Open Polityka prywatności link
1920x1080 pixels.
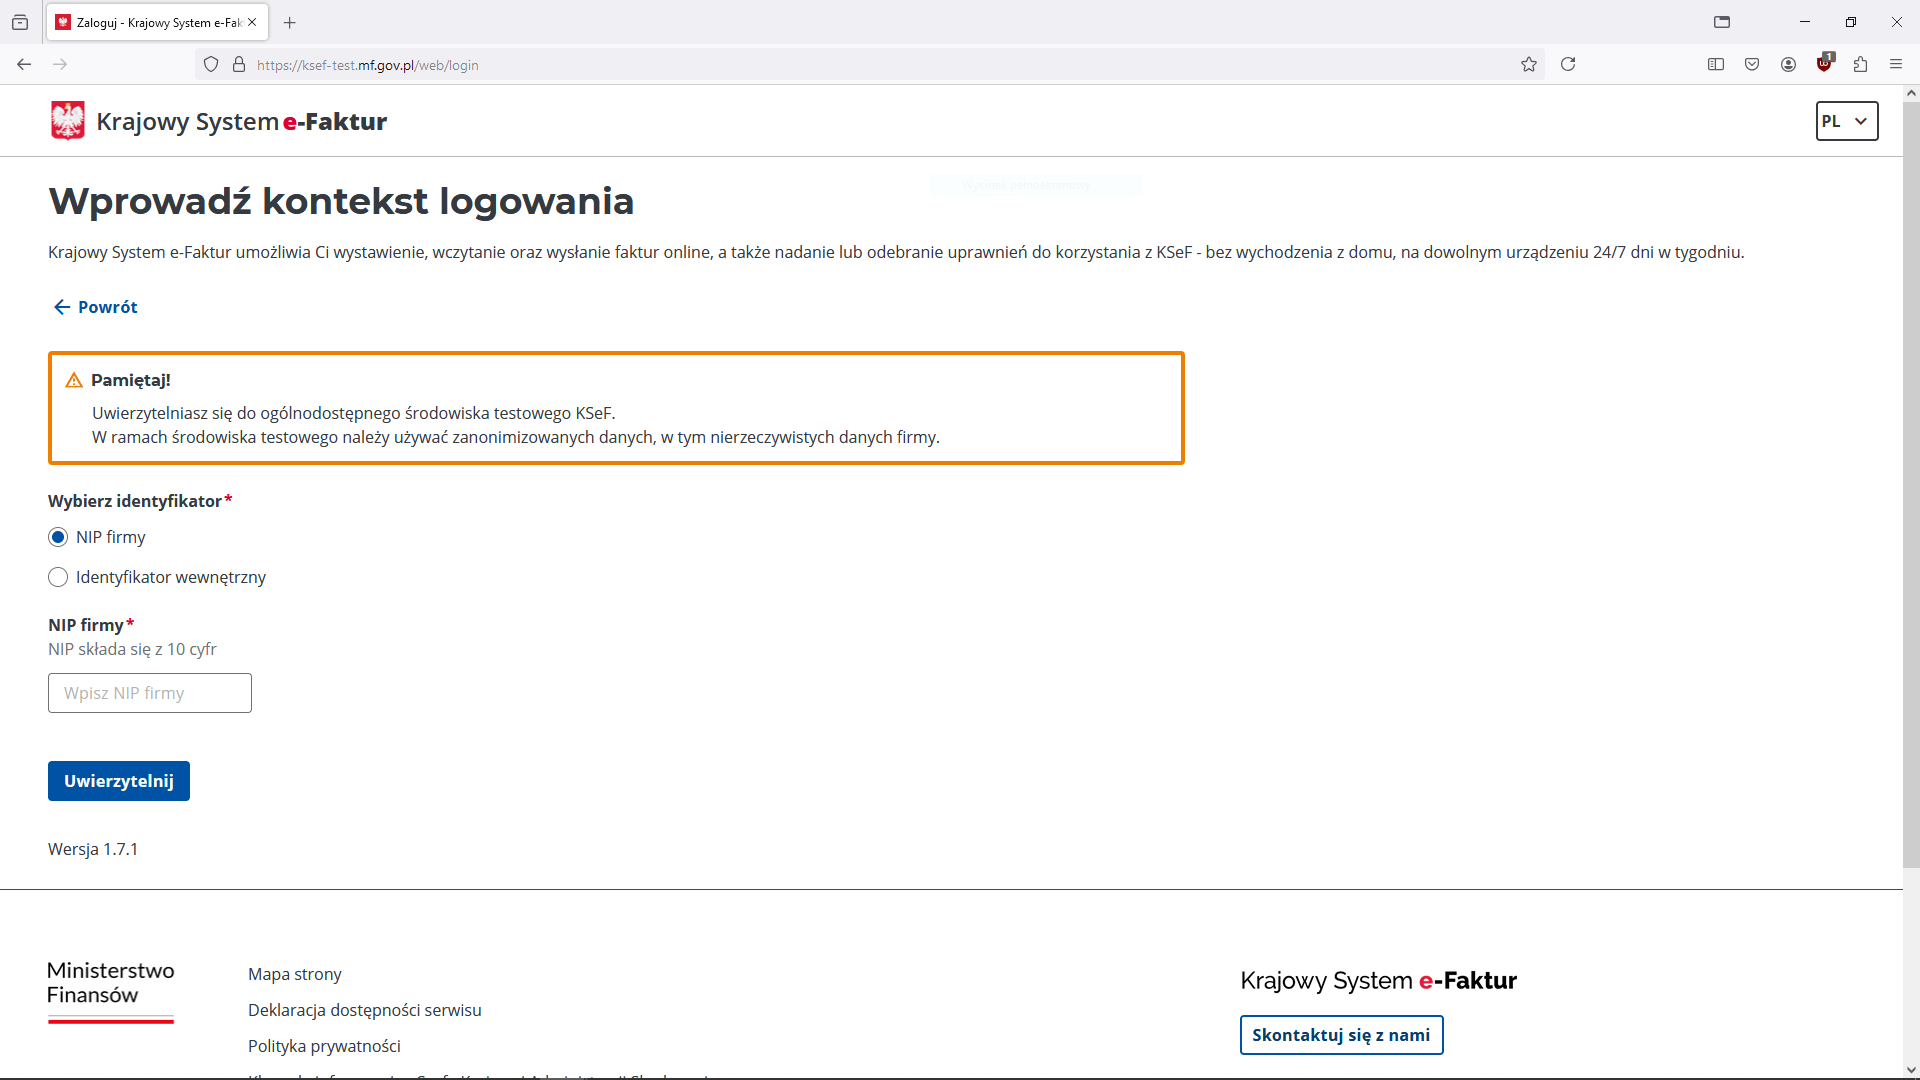click(324, 1046)
